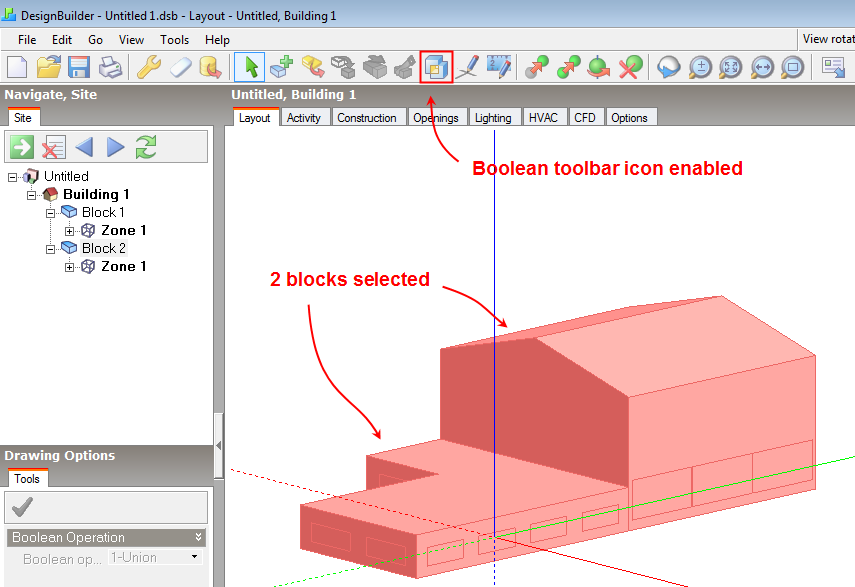The image size is (855, 587).
Task: Click the panel splitter collapse arrow
Action: (218, 445)
